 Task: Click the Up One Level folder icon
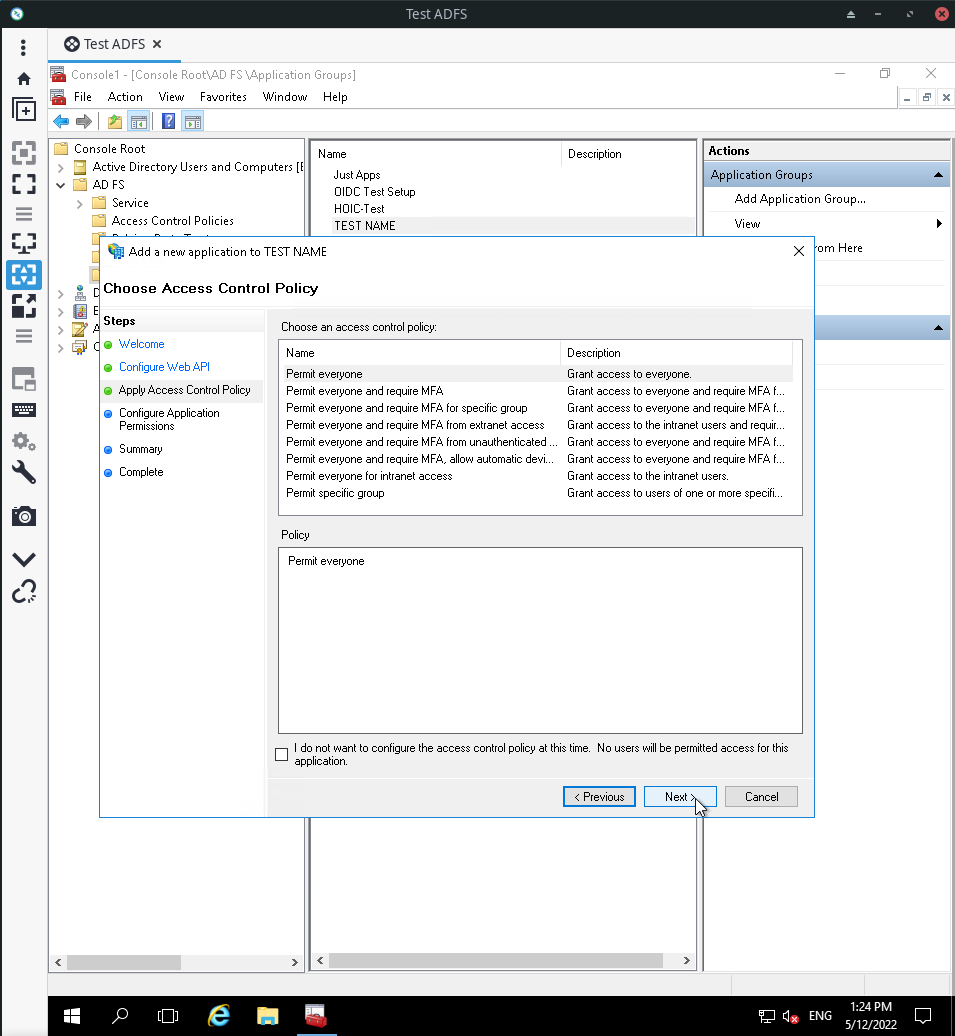tap(116, 121)
